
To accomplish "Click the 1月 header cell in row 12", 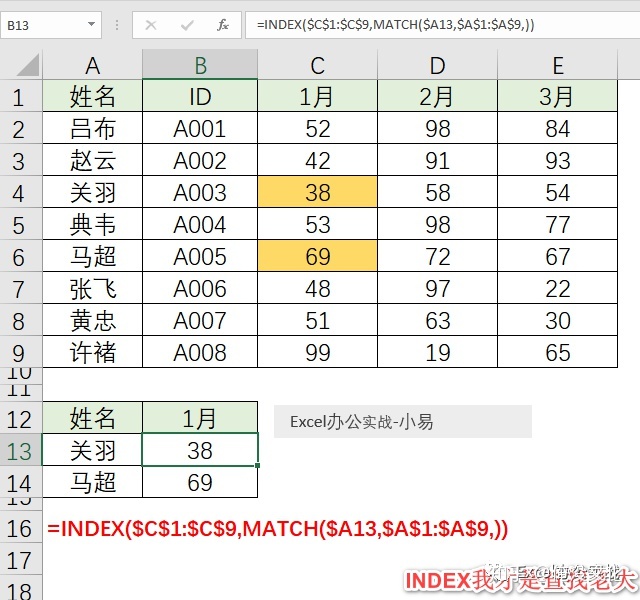I will click(200, 418).
